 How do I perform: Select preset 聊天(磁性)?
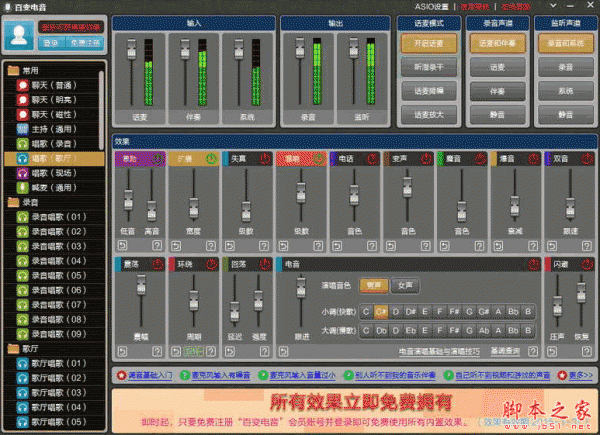(x=54, y=114)
